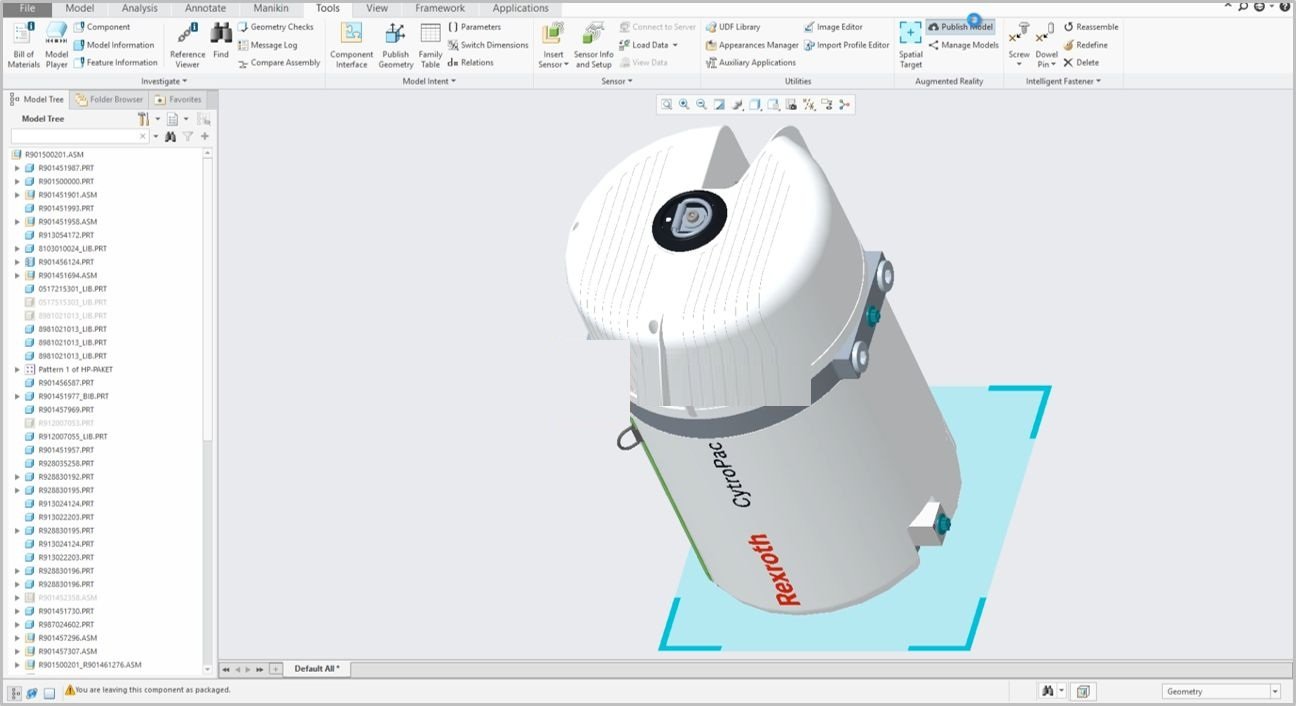The width and height of the screenshot is (1296, 706).
Task: Click the model tree vertical scrollbar
Action: point(208,300)
